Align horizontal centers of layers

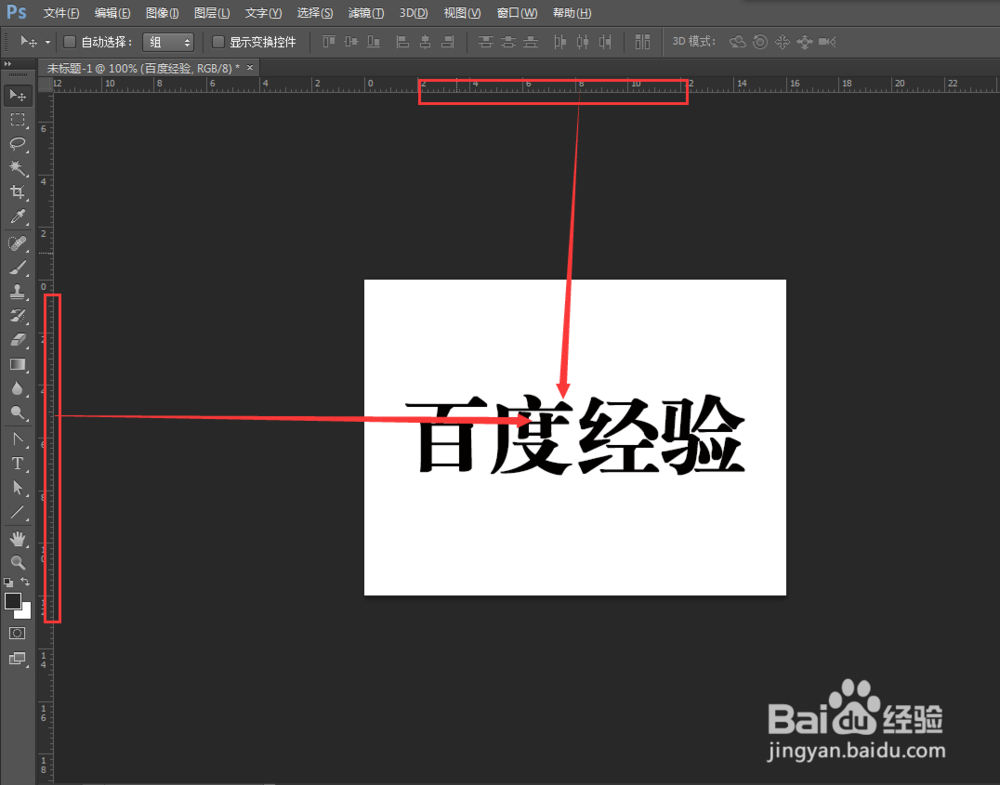tap(425, 42)
